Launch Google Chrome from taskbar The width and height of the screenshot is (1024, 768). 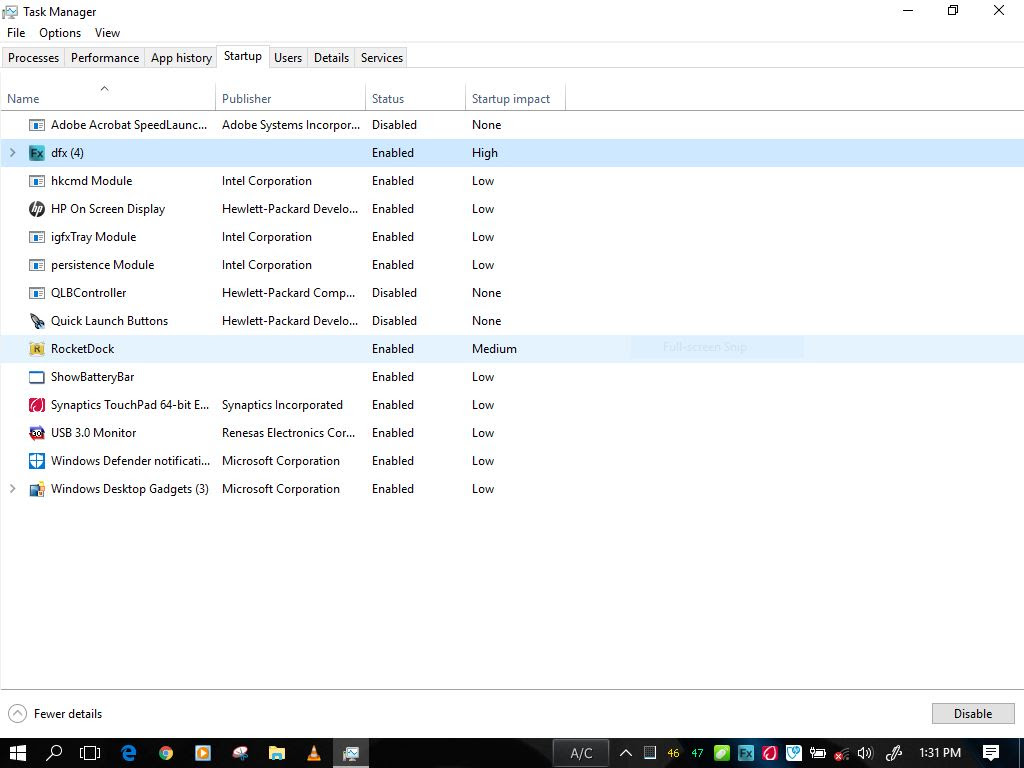point(166,753)
